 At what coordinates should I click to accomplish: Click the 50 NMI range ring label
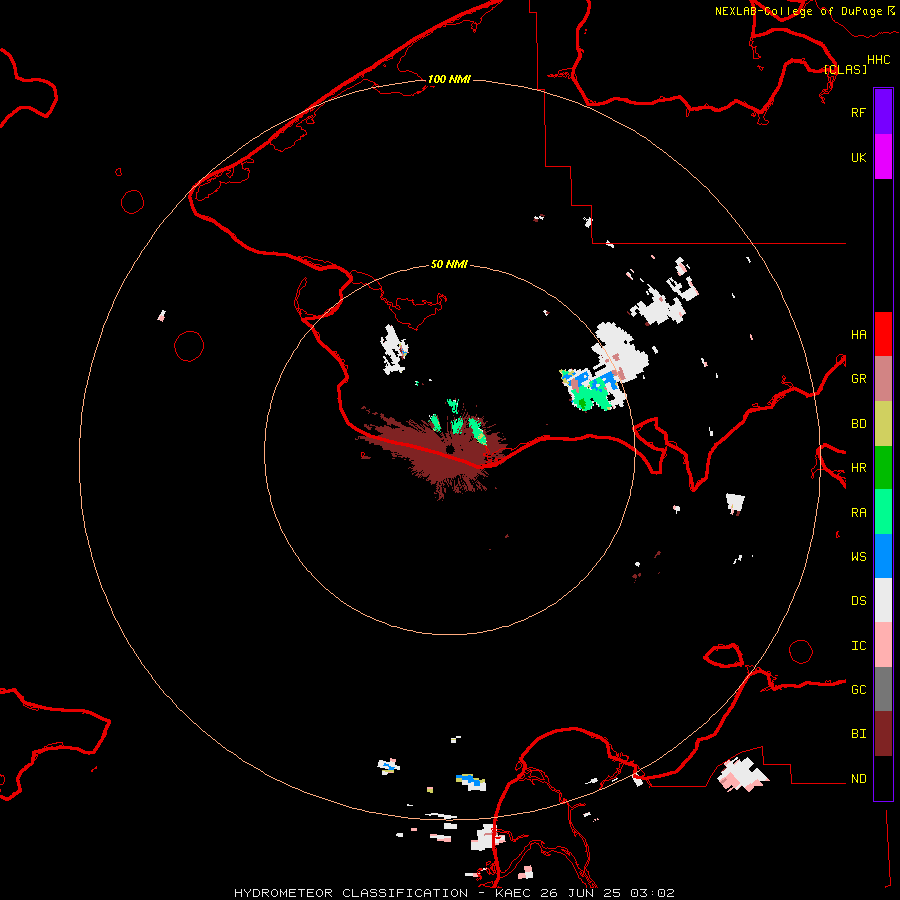[449, 264]
